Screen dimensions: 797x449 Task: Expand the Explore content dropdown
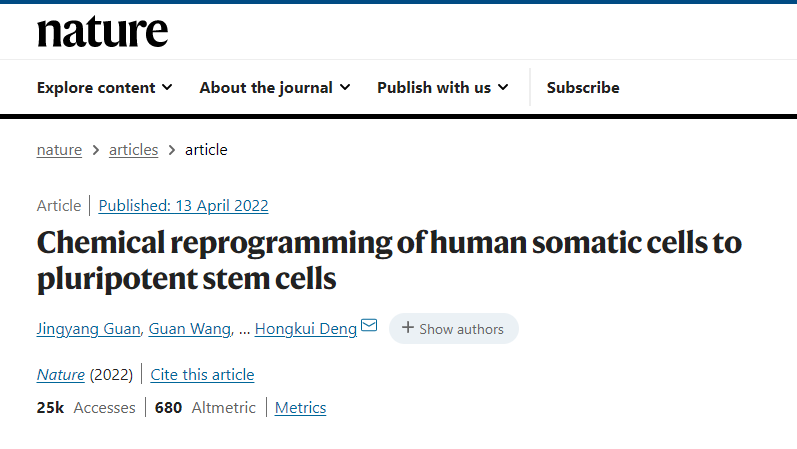coord(105,88)
